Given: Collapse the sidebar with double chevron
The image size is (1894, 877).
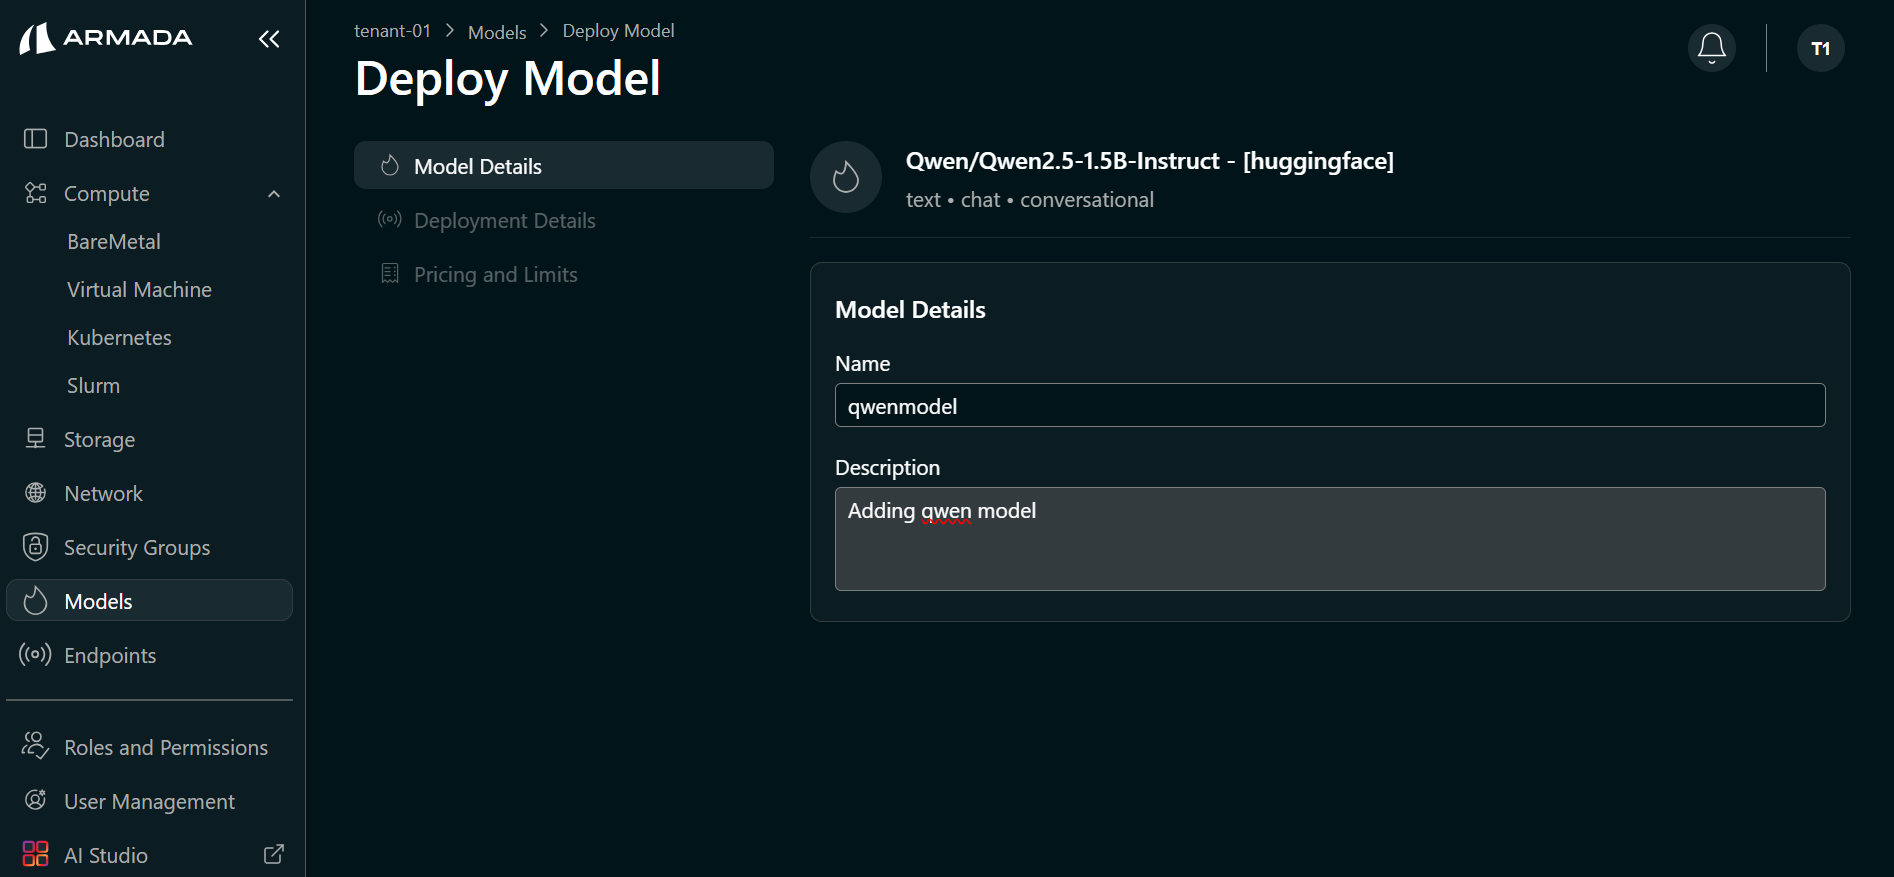Looking at the screenshot, I should [269, 39].
